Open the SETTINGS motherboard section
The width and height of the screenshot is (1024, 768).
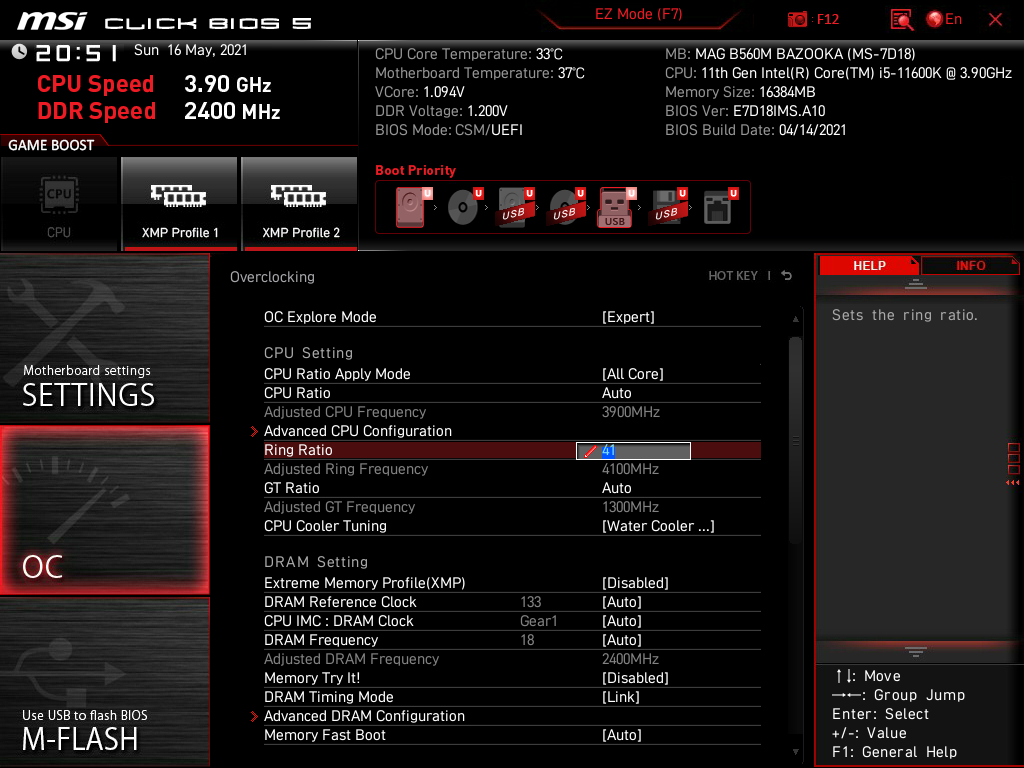pos(104,338)
